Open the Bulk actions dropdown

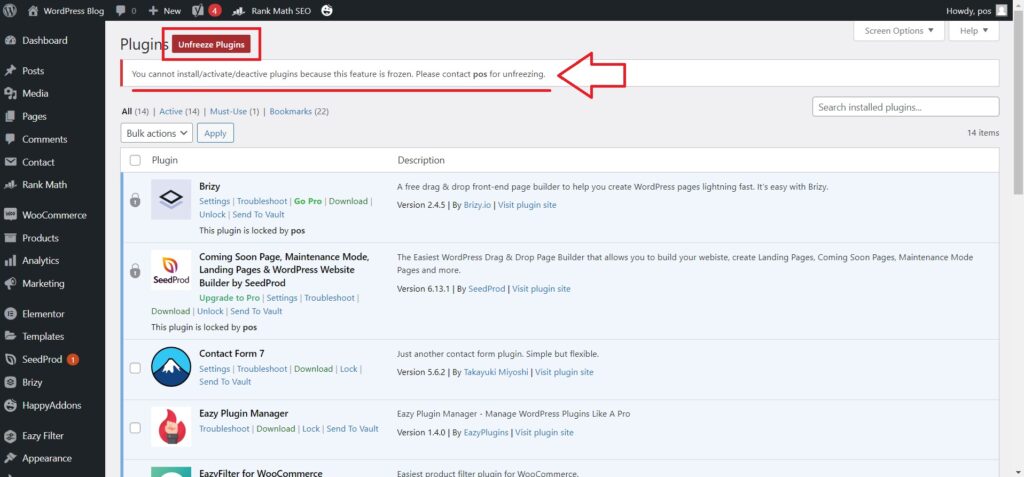pos(157,133)
